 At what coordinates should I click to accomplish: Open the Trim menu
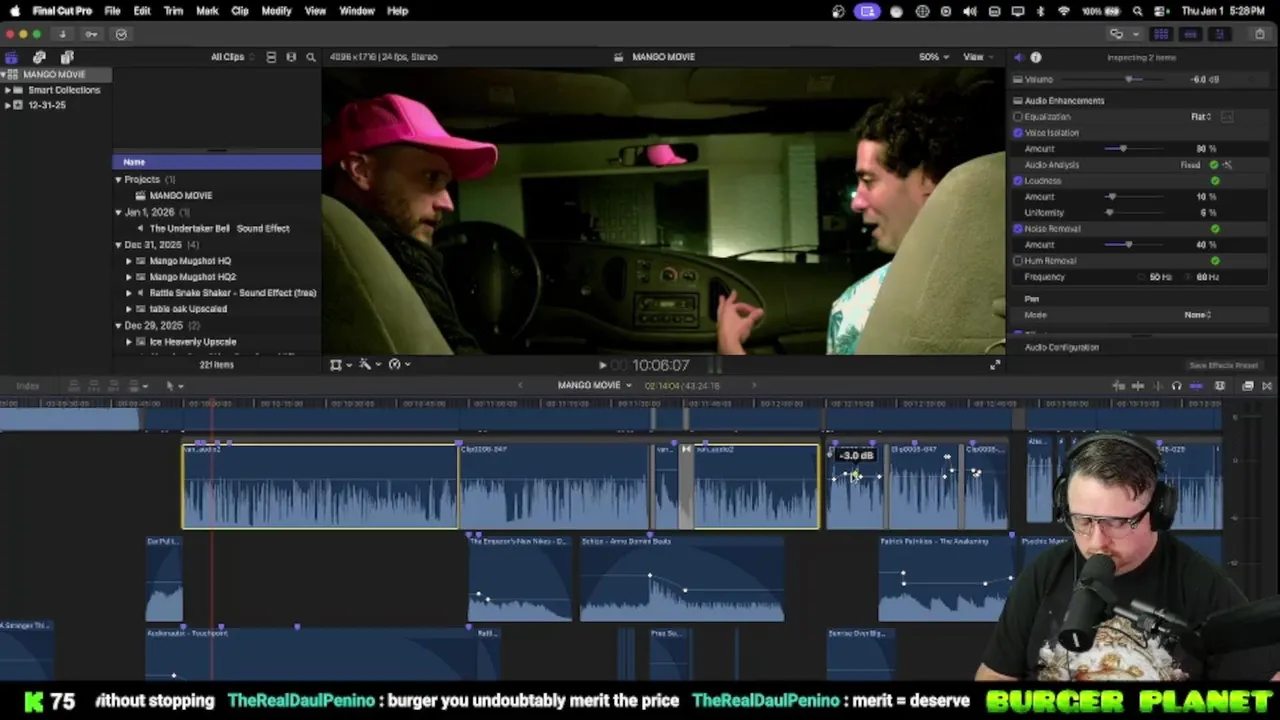[173, 11]
